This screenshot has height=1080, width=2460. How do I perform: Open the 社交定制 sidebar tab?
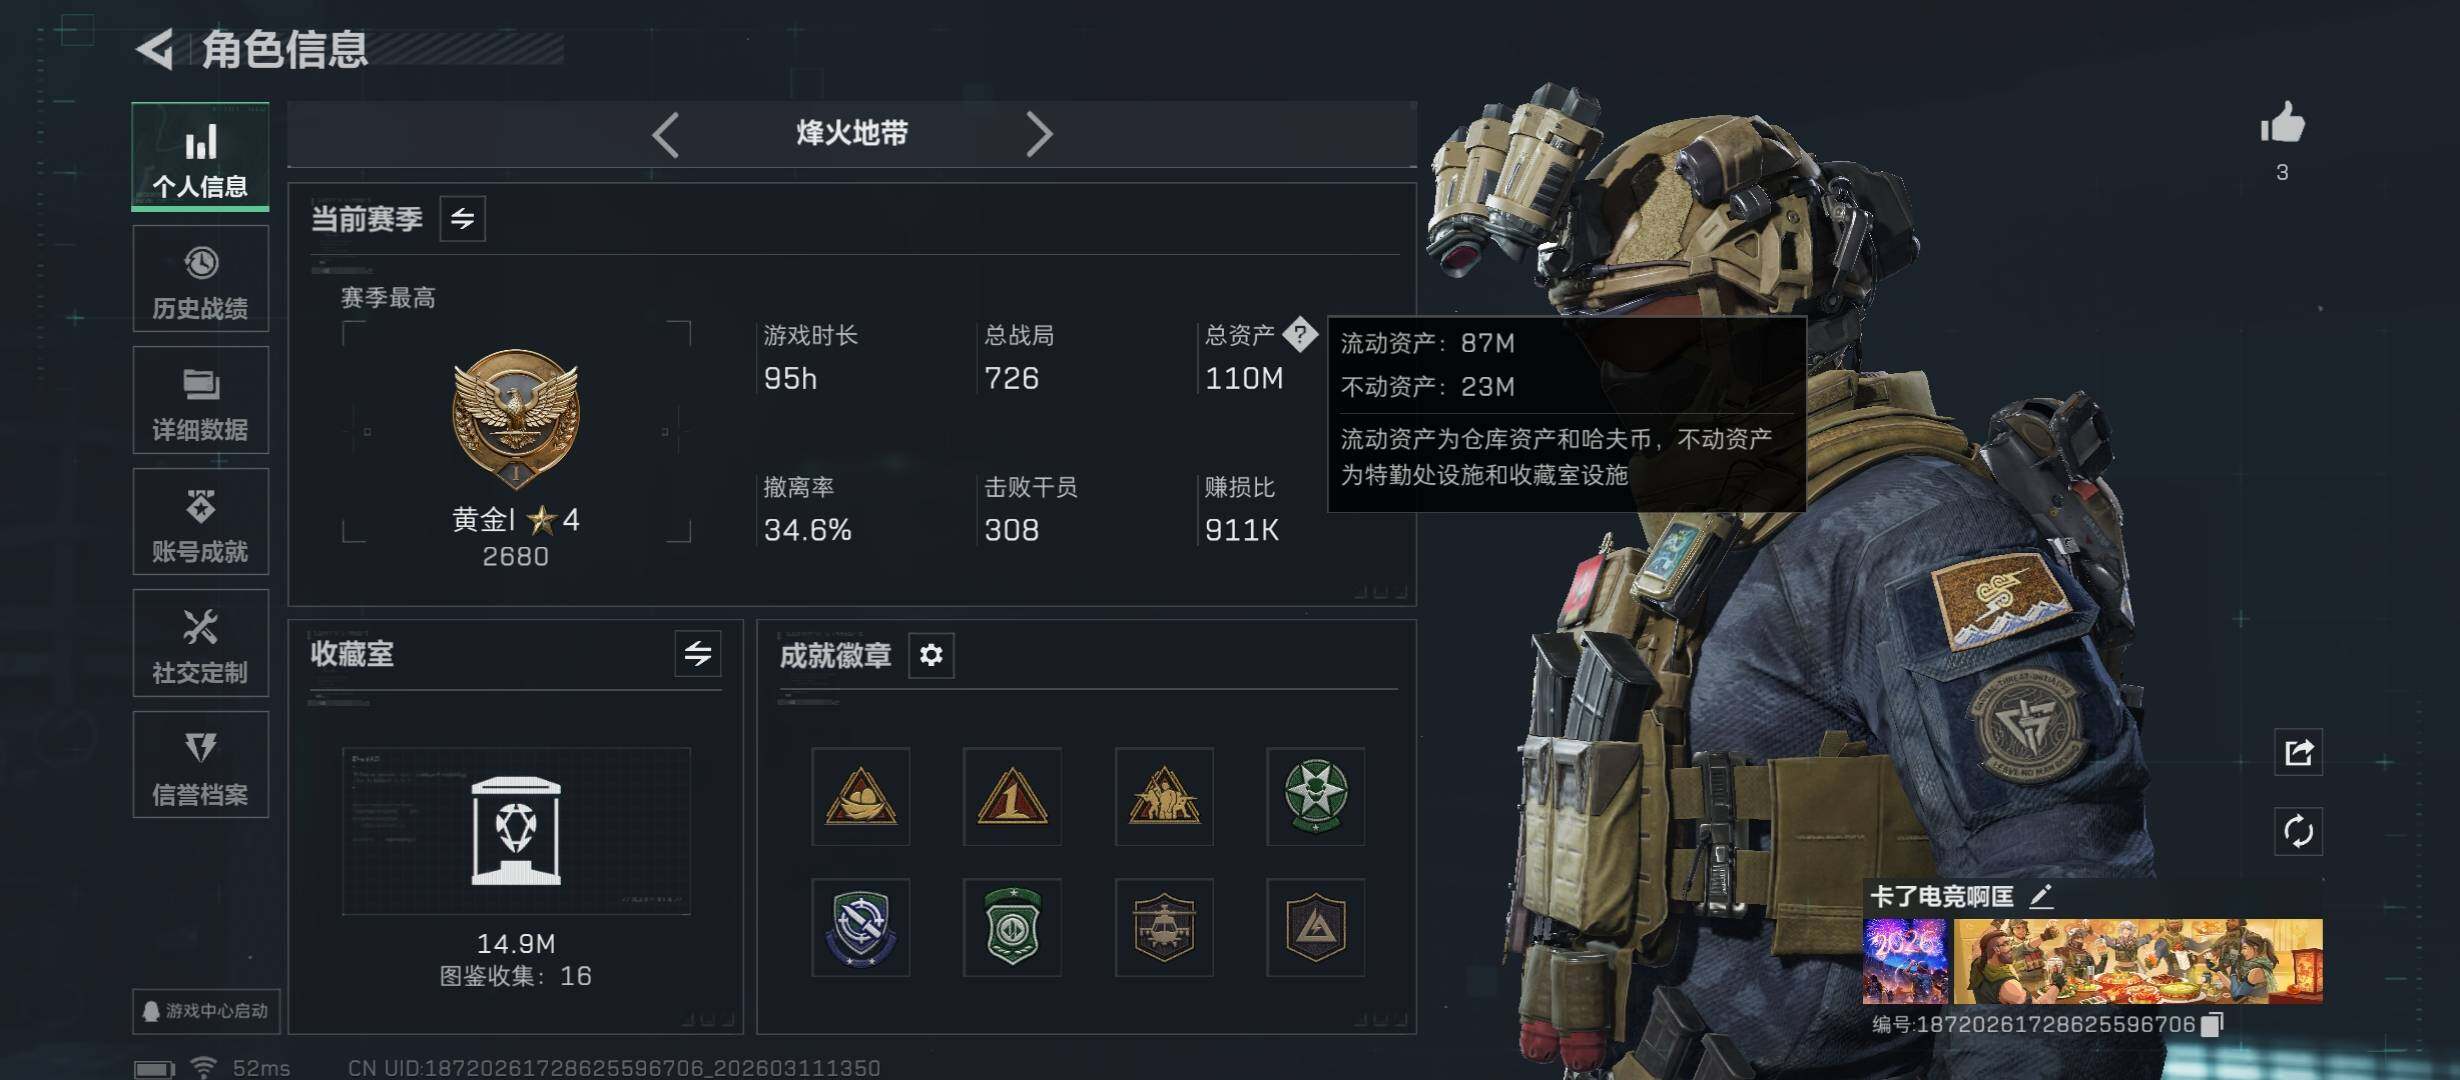tap(200, 643)
